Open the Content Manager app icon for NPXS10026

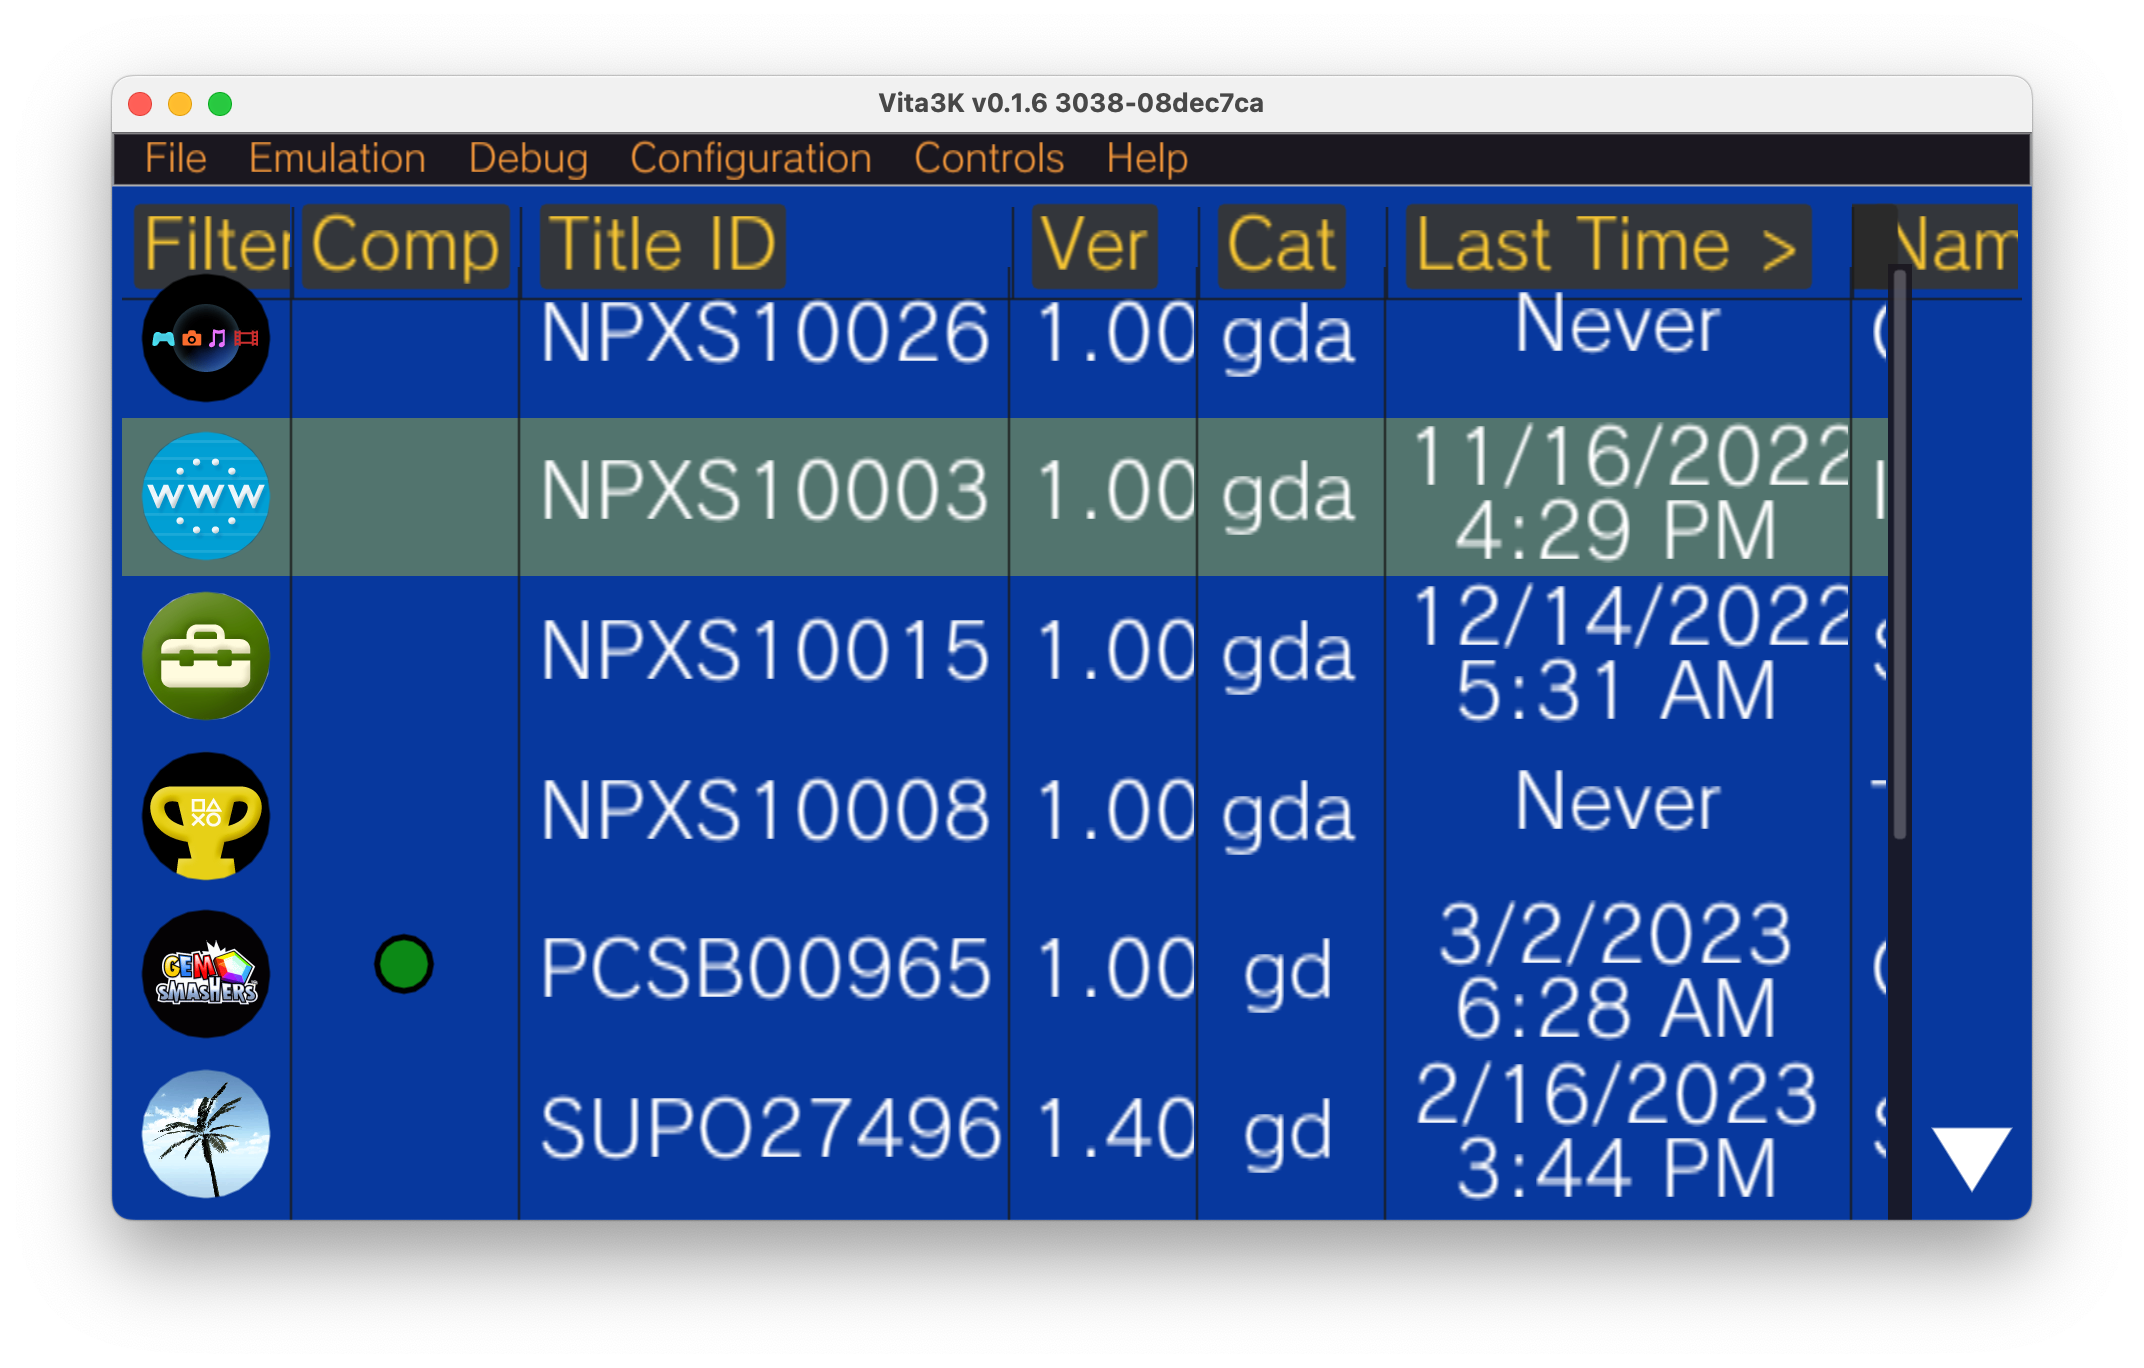point(206,338)
